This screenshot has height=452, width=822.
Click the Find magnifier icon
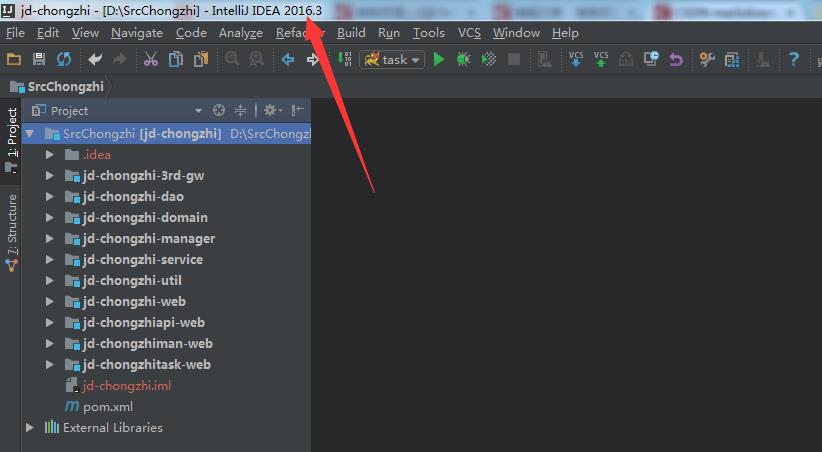[x=232, y=59]
